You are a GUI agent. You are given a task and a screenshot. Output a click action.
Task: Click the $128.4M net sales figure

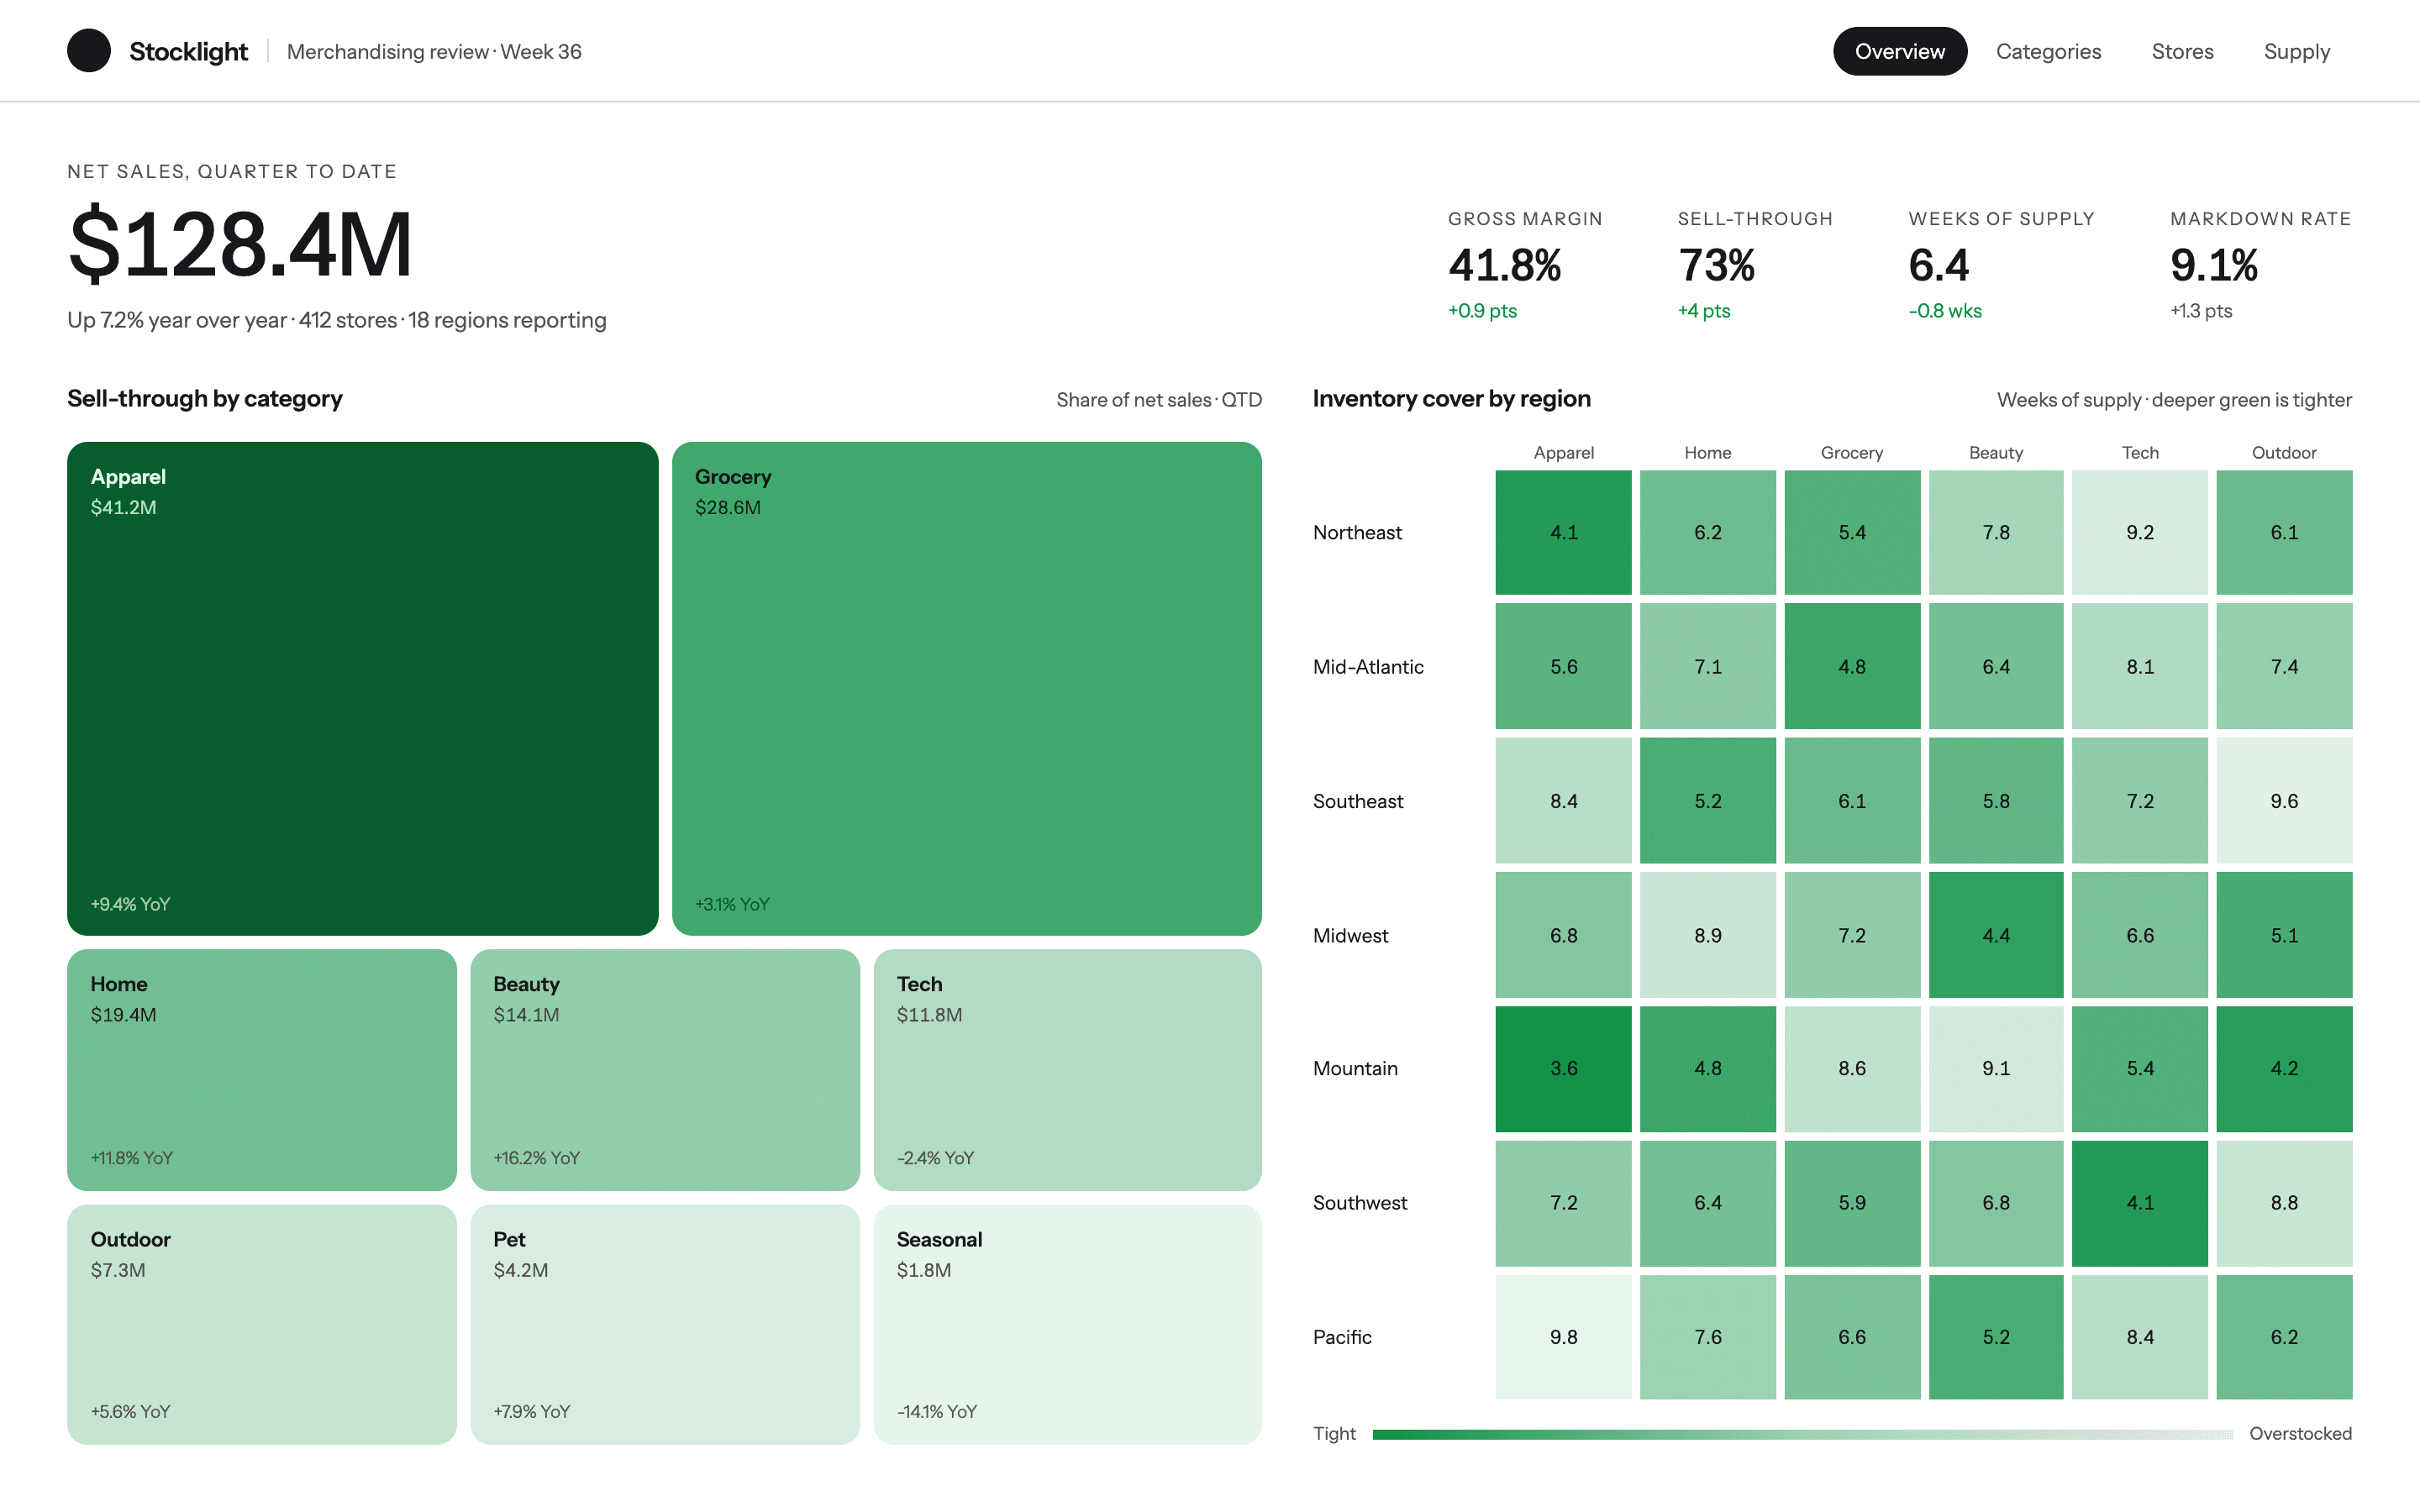click(240, 245)
